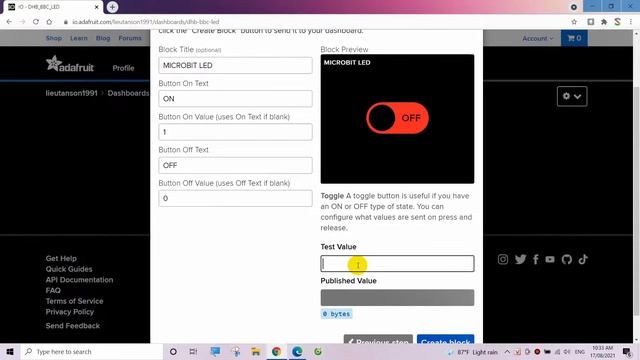The image size is (640, 360).
Task: Open Terms of Service link
Action: click(x=74, y=301)
